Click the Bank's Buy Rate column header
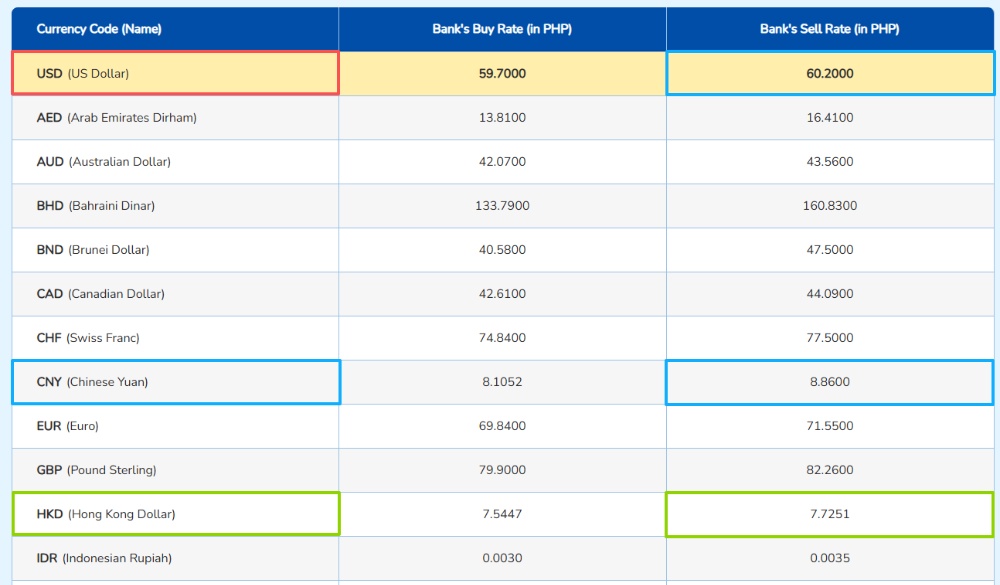This screenshot has width=1000, height=585. (x=502, y=29)
